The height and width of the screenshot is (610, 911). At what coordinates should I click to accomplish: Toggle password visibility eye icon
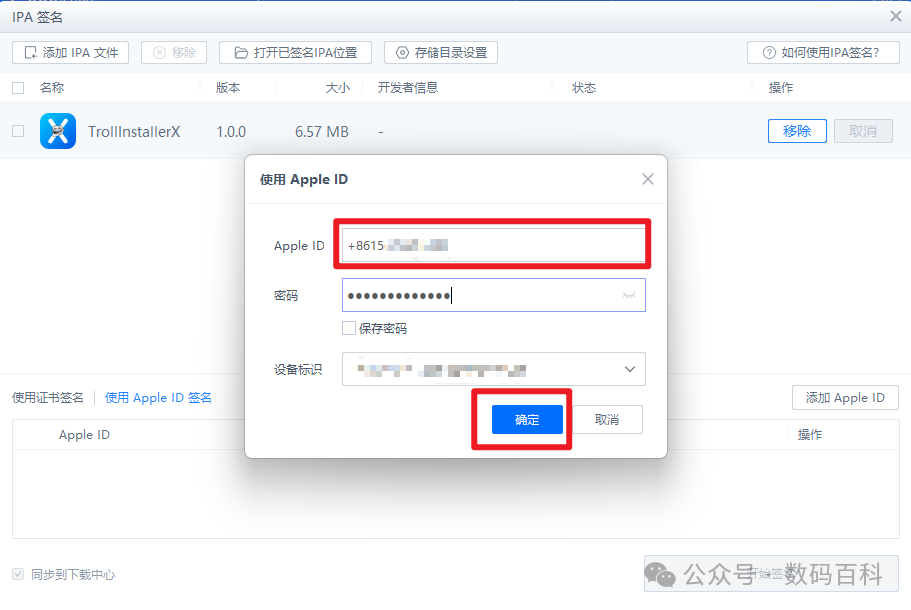629,295
